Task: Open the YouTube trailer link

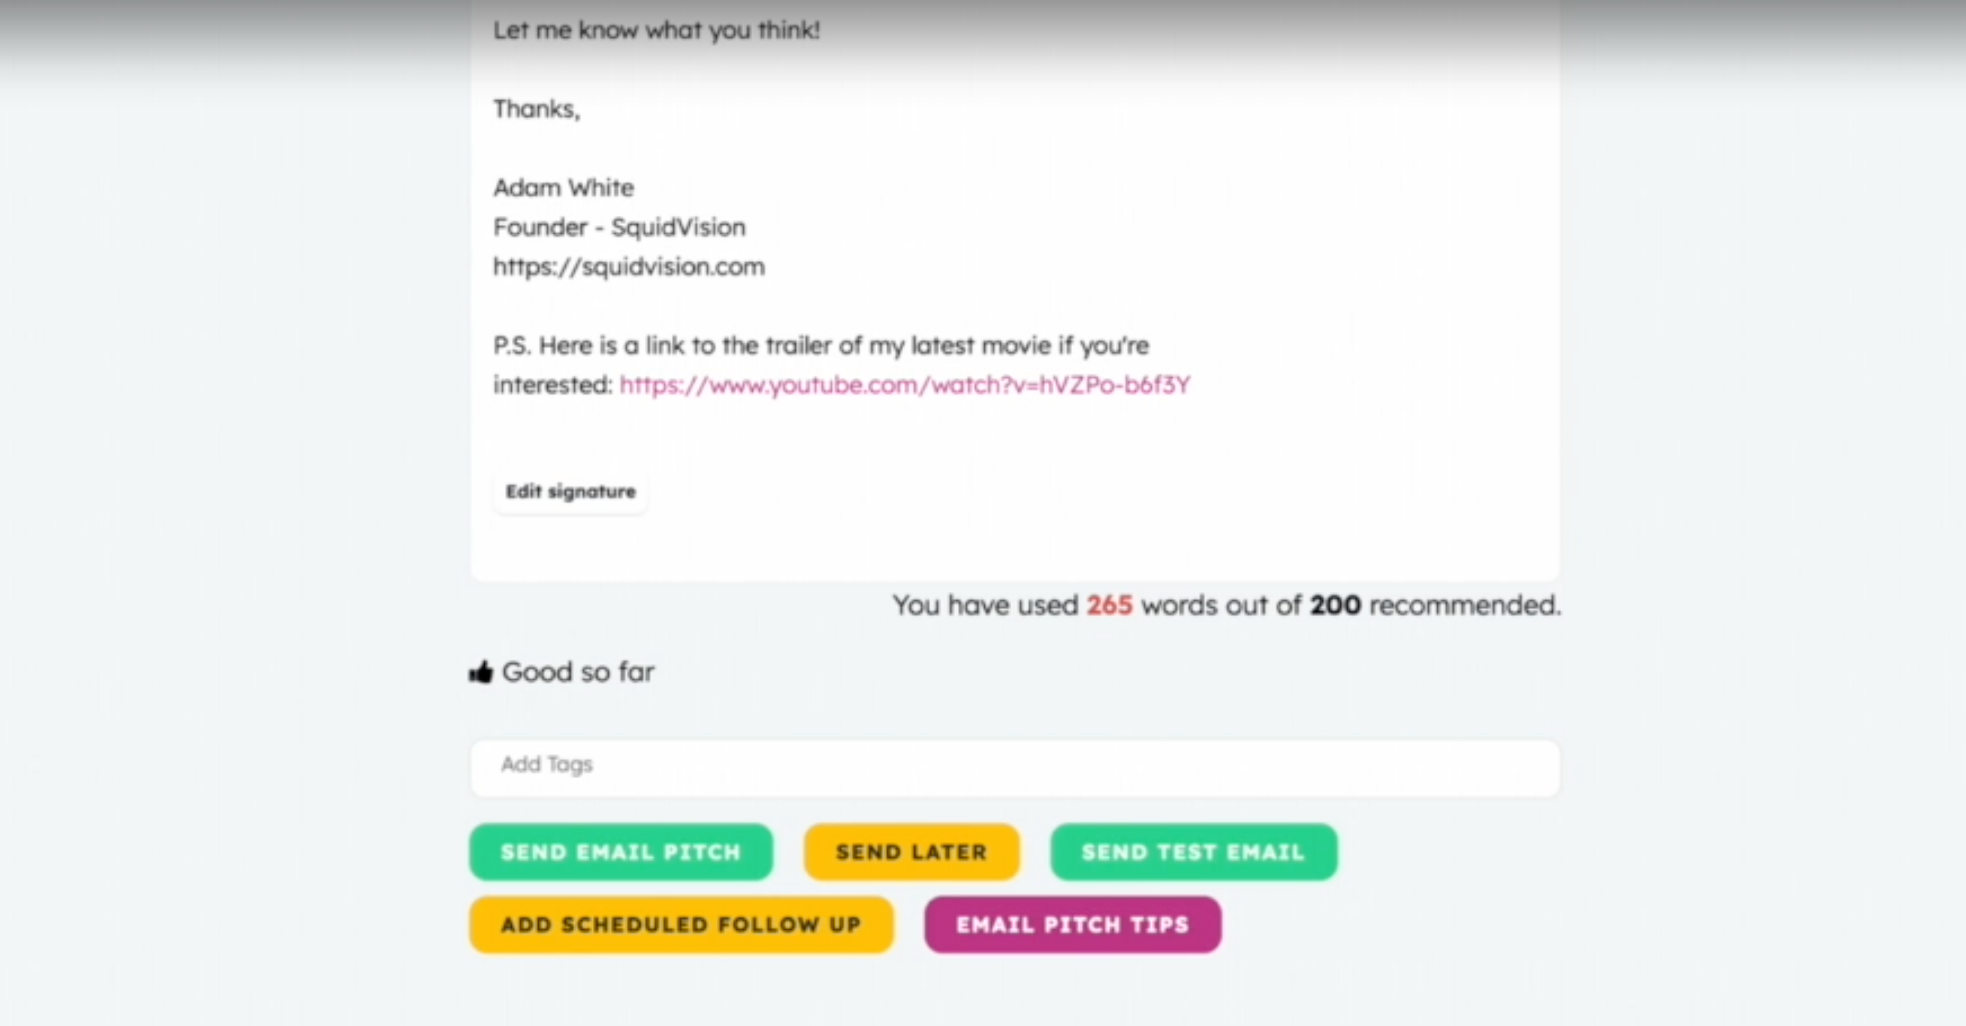Action: tap(905, 385)
